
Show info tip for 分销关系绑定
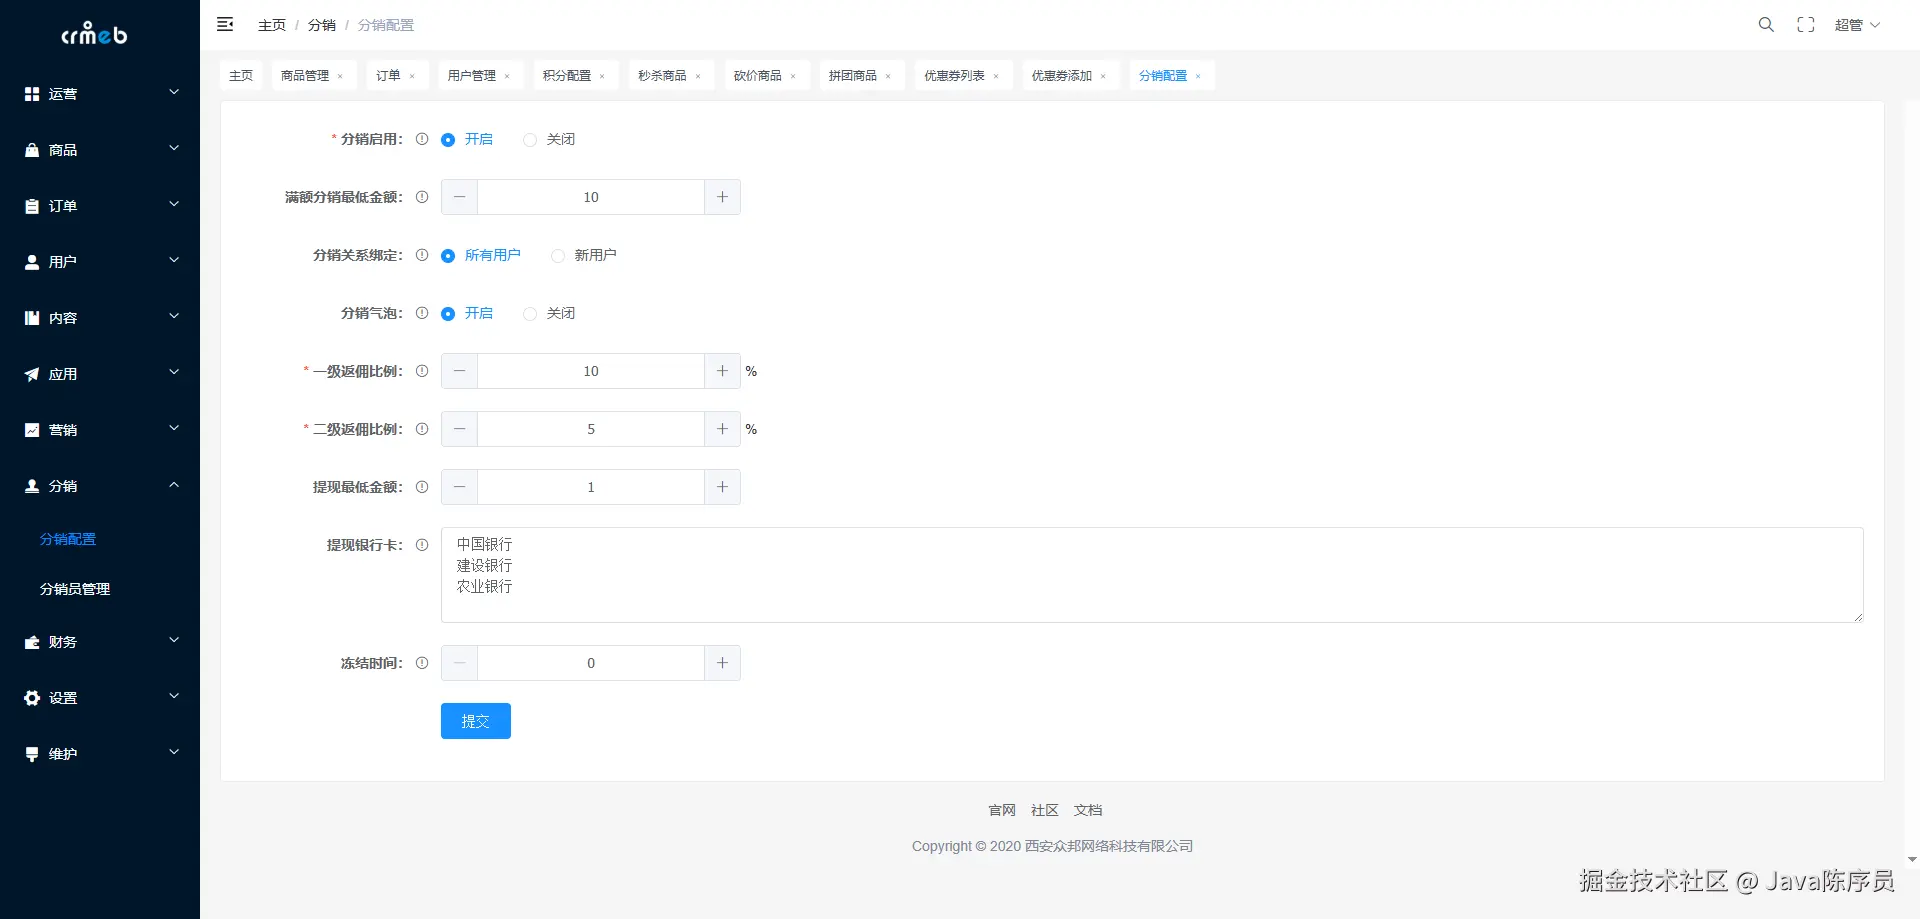point(422,255)
